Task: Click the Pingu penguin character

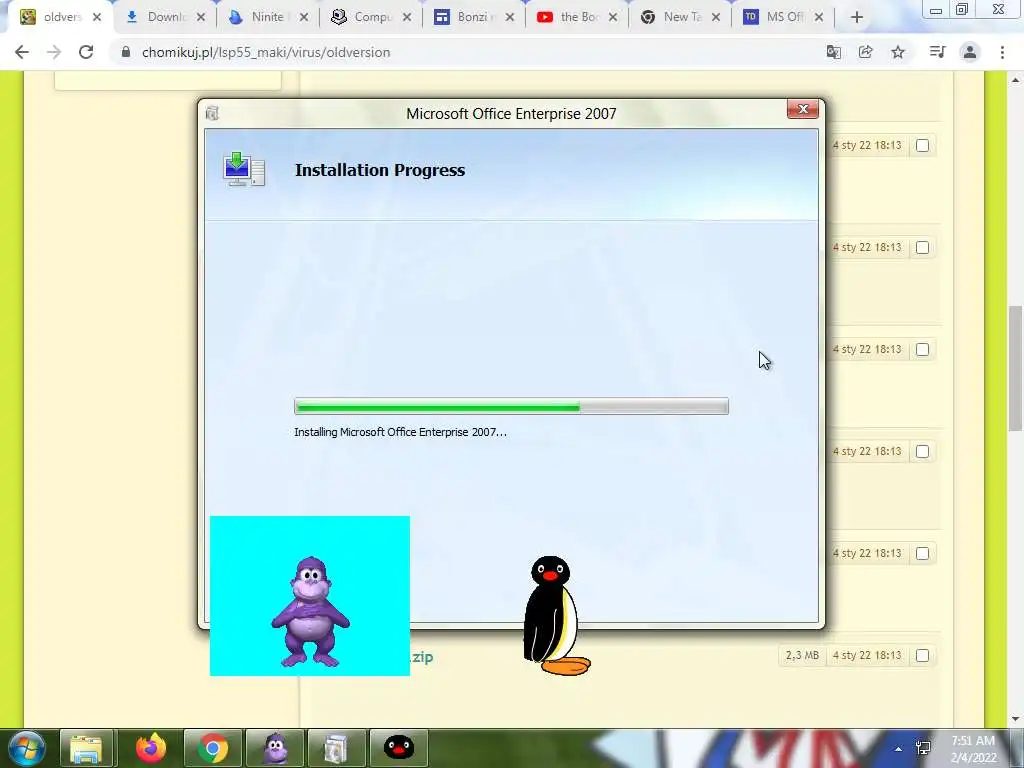Action: 555,615
